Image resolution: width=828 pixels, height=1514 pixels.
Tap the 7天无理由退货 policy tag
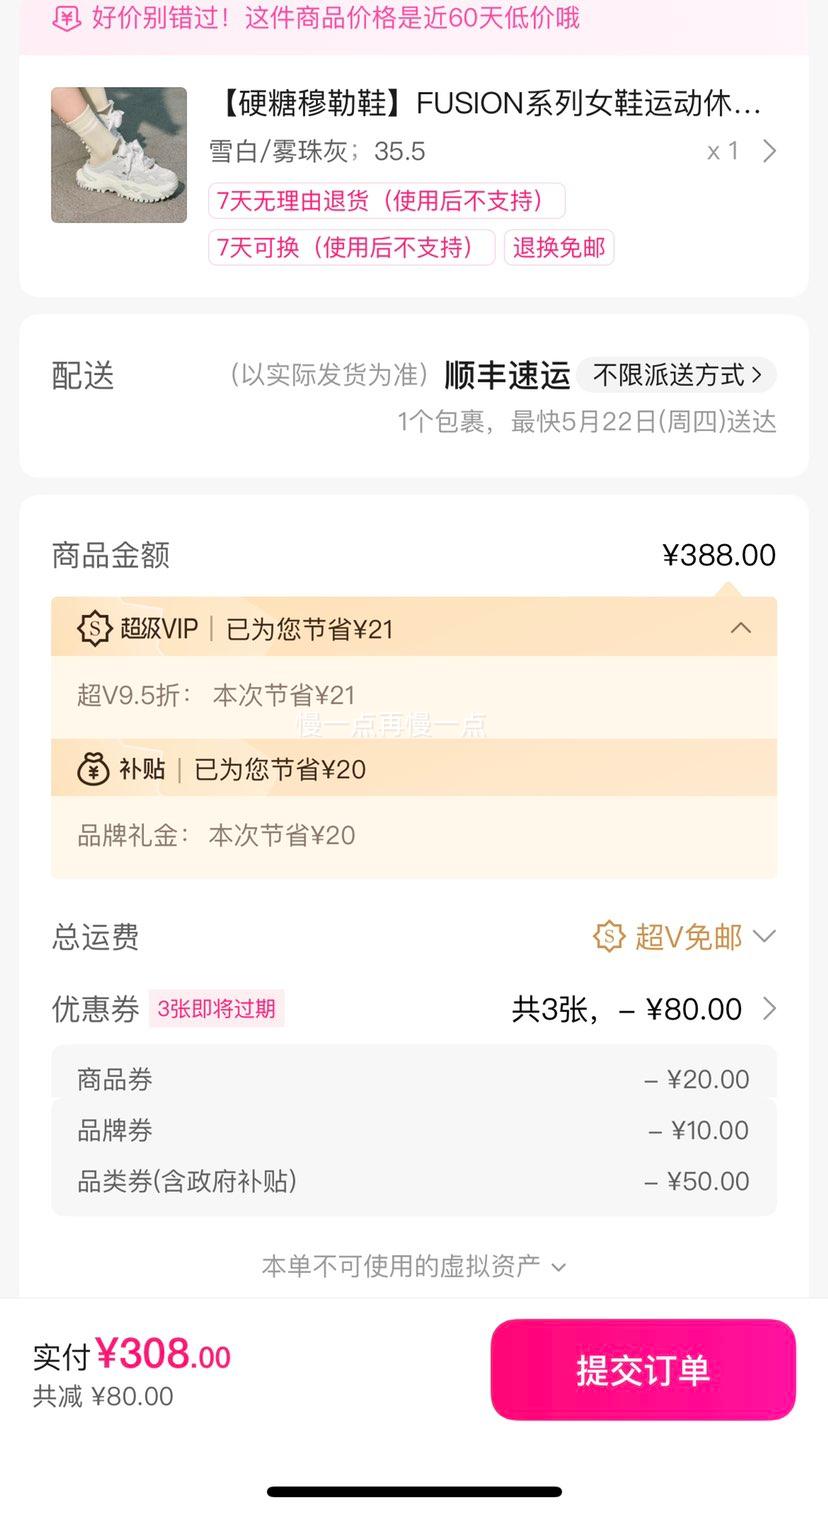[x=387, y=201]
